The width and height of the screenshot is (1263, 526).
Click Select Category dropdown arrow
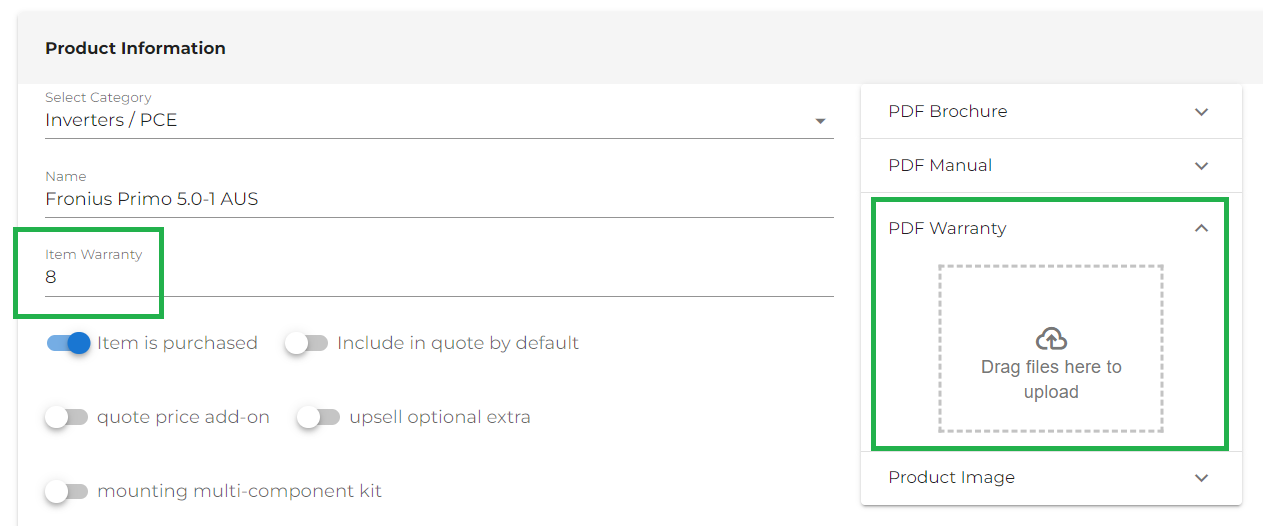pyautogui.click(x=820, y=121)
